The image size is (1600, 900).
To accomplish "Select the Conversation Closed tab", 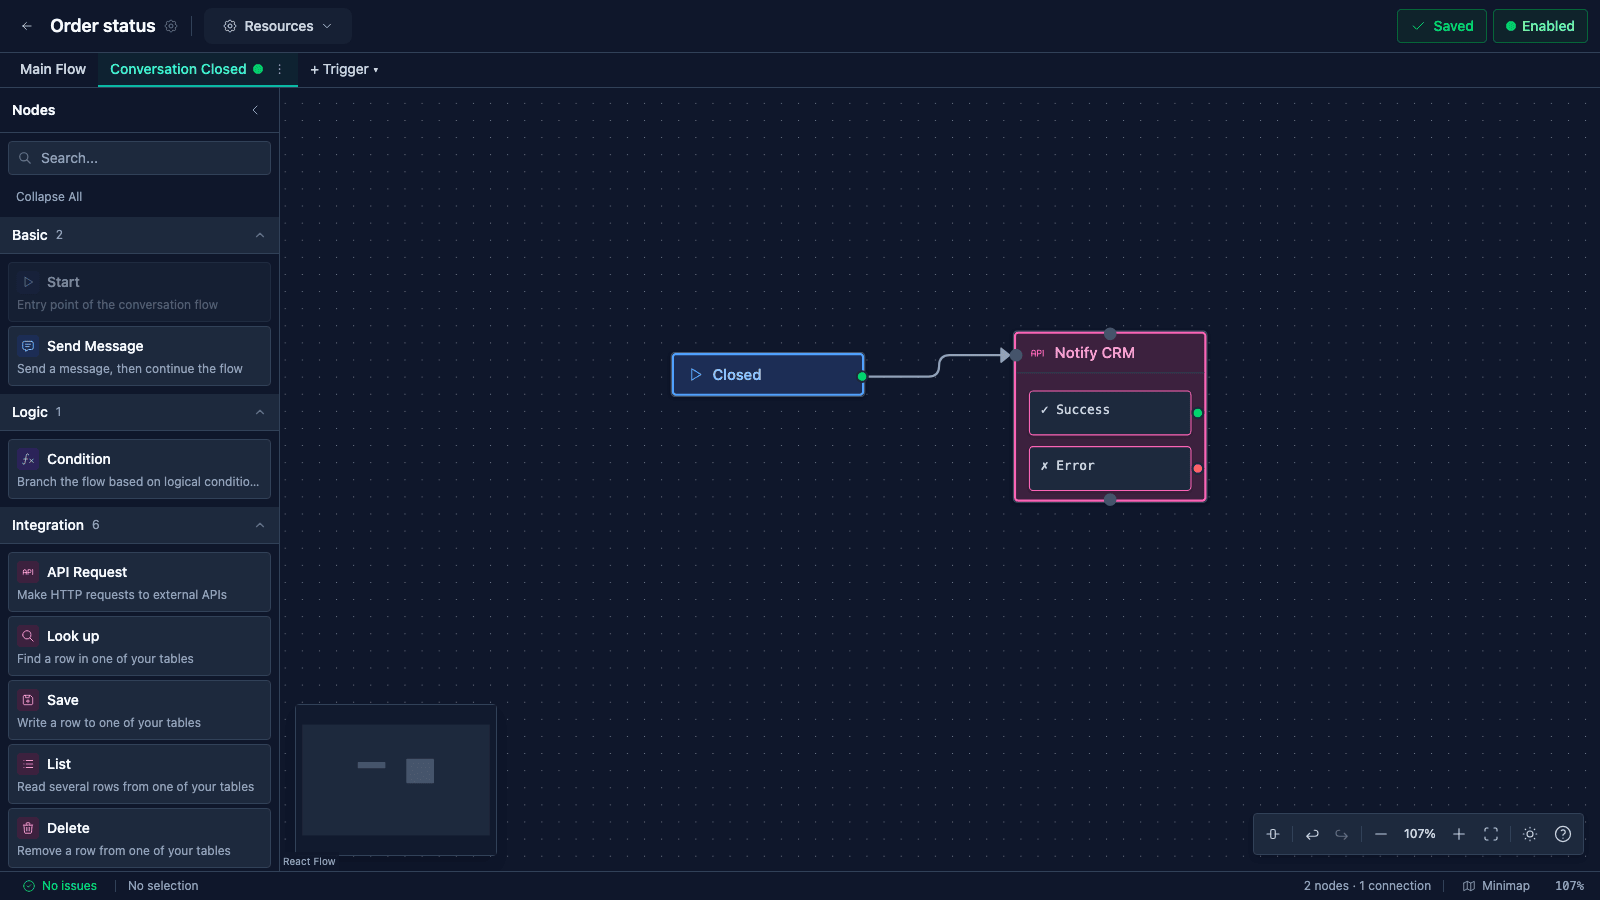I will pos(178,69).
